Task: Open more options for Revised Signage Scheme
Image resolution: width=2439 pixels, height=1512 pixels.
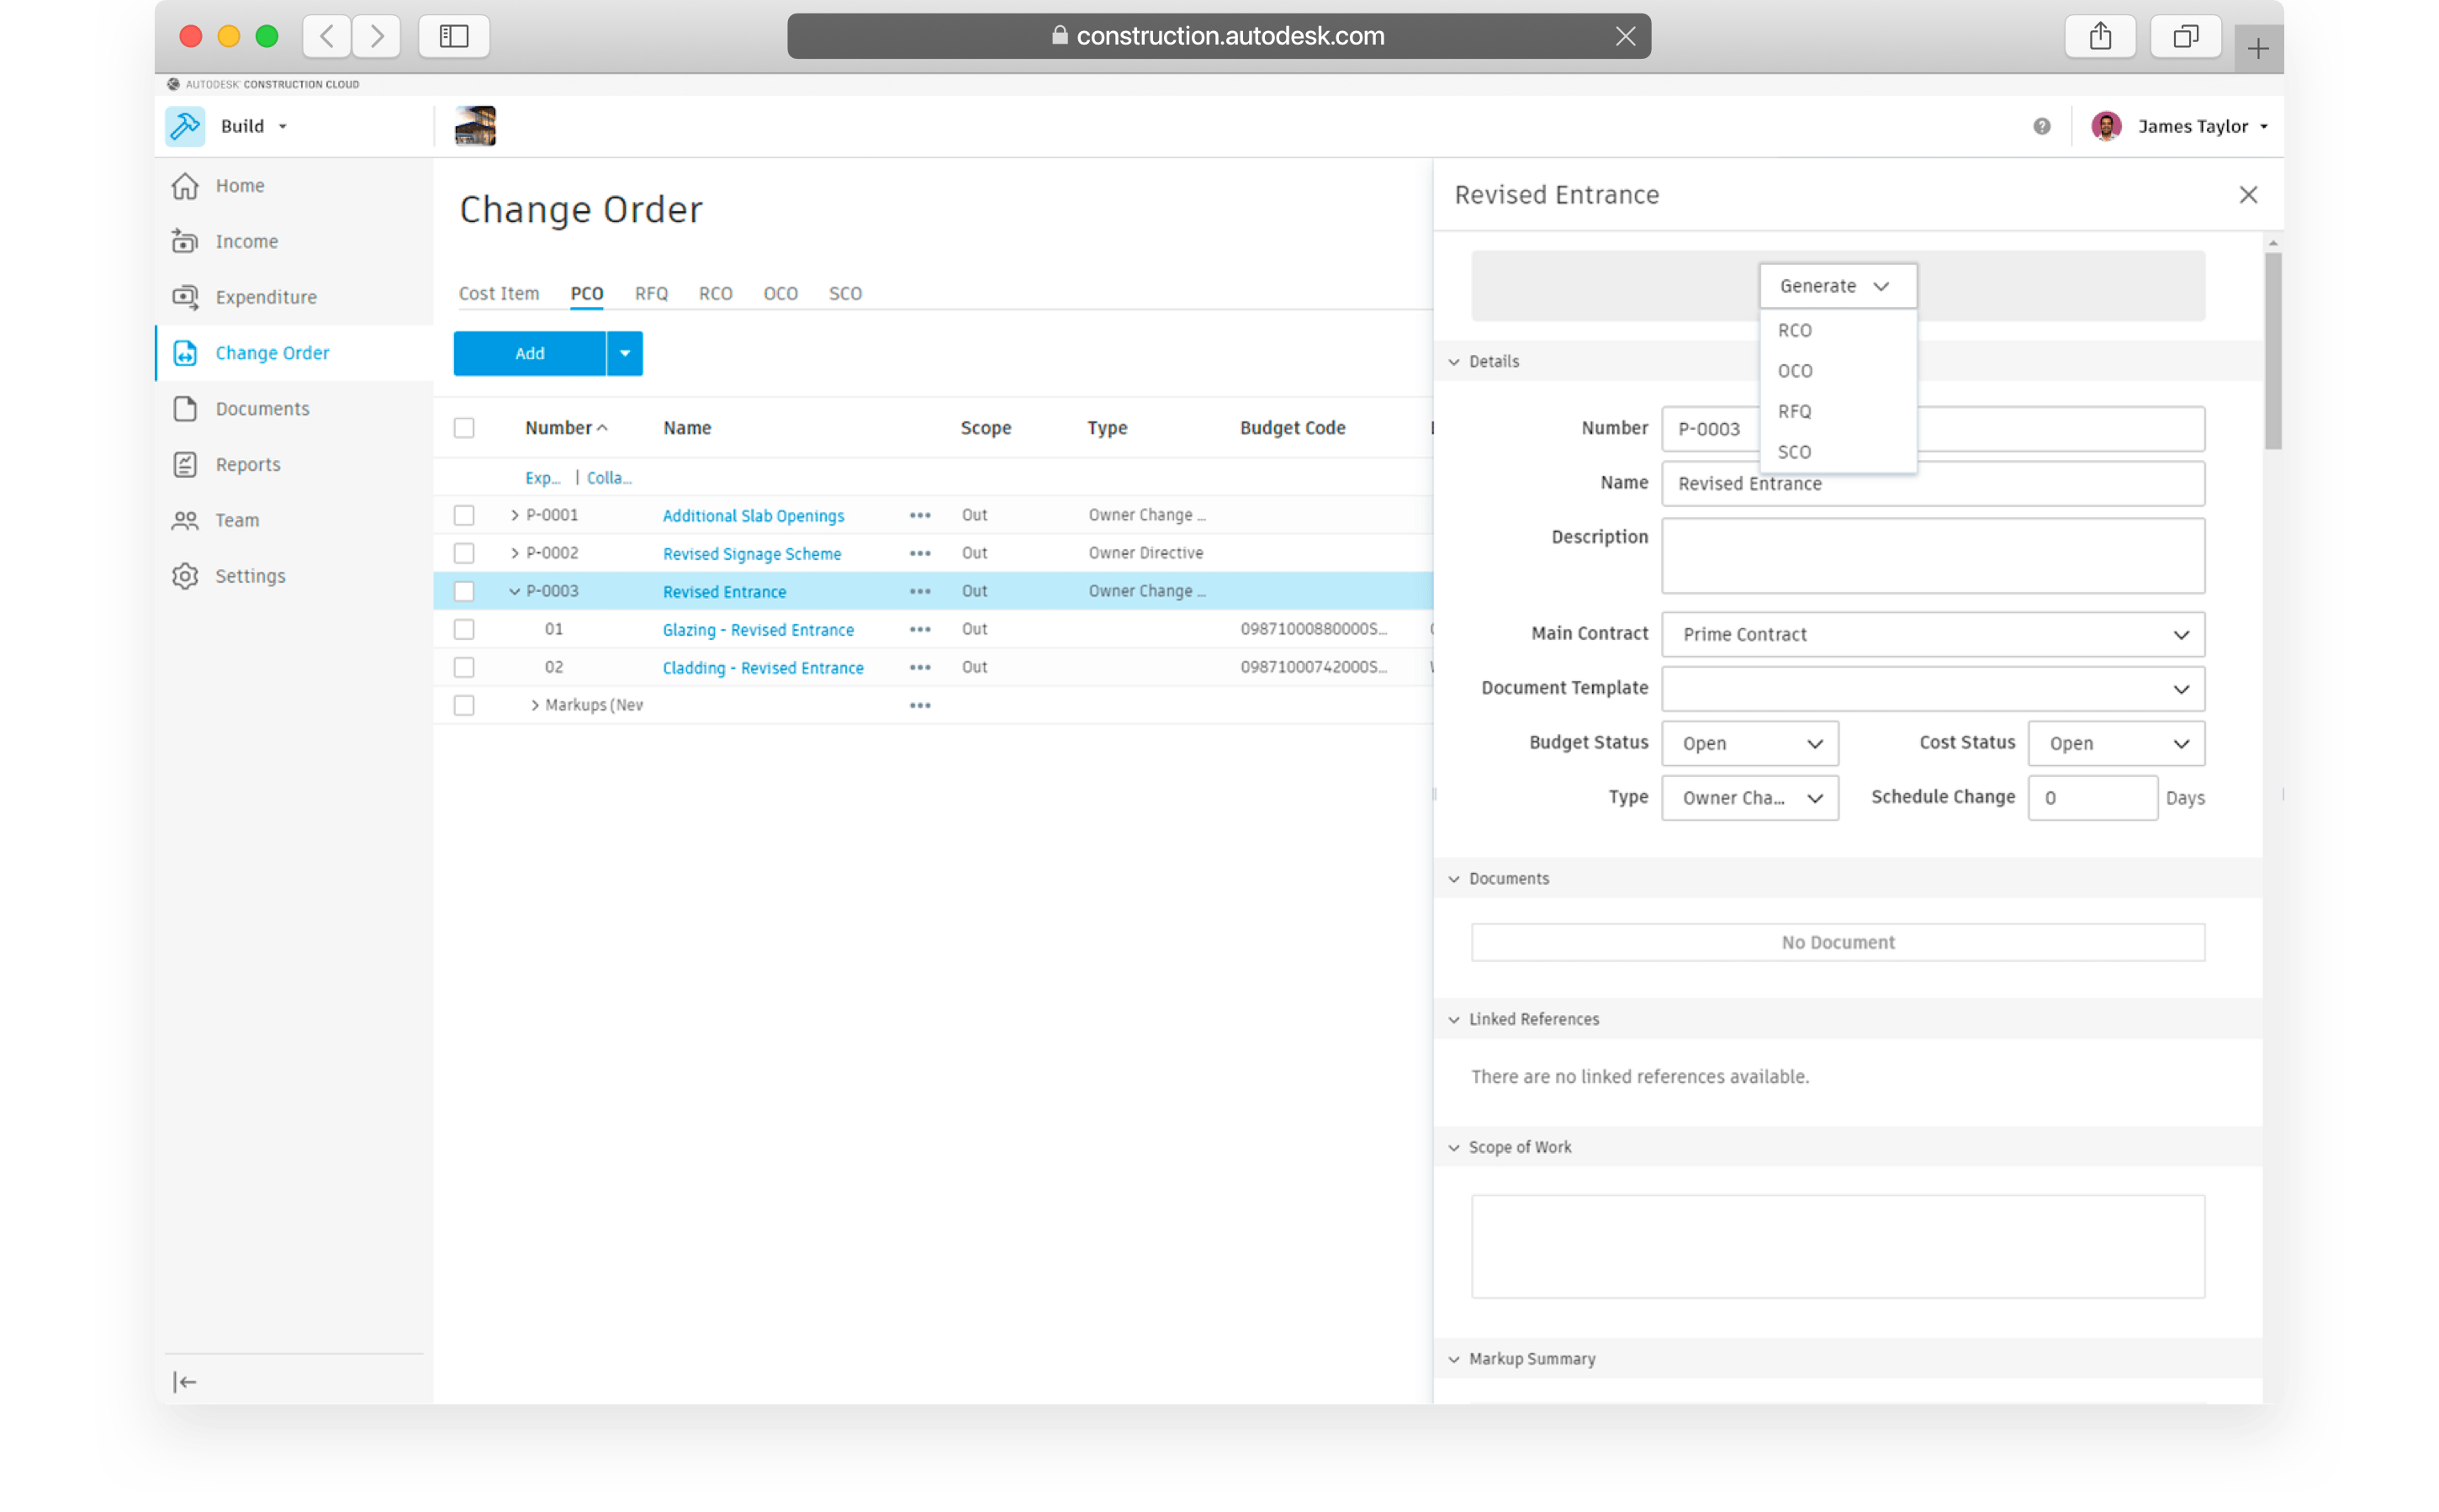Action: [x=920, y=553]
